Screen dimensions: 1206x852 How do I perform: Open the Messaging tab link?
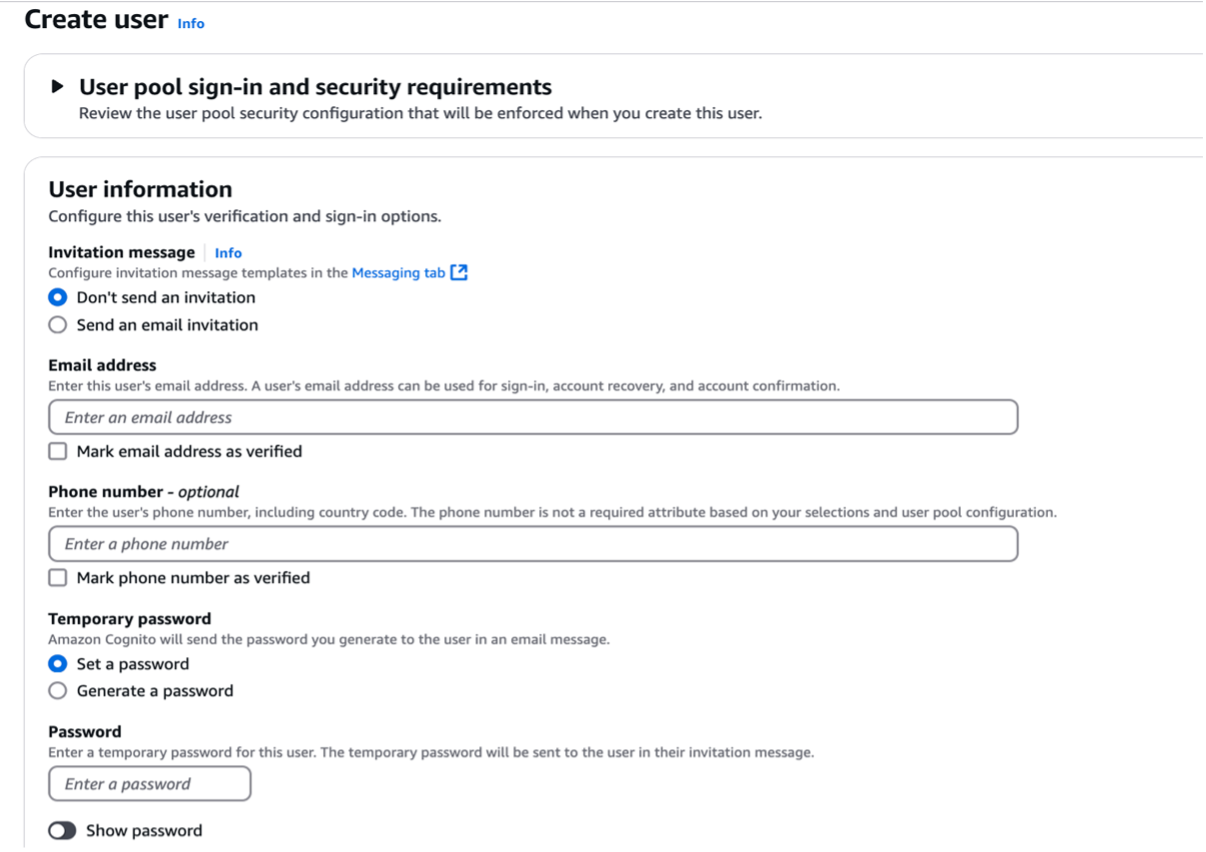(x=398, y=271)
